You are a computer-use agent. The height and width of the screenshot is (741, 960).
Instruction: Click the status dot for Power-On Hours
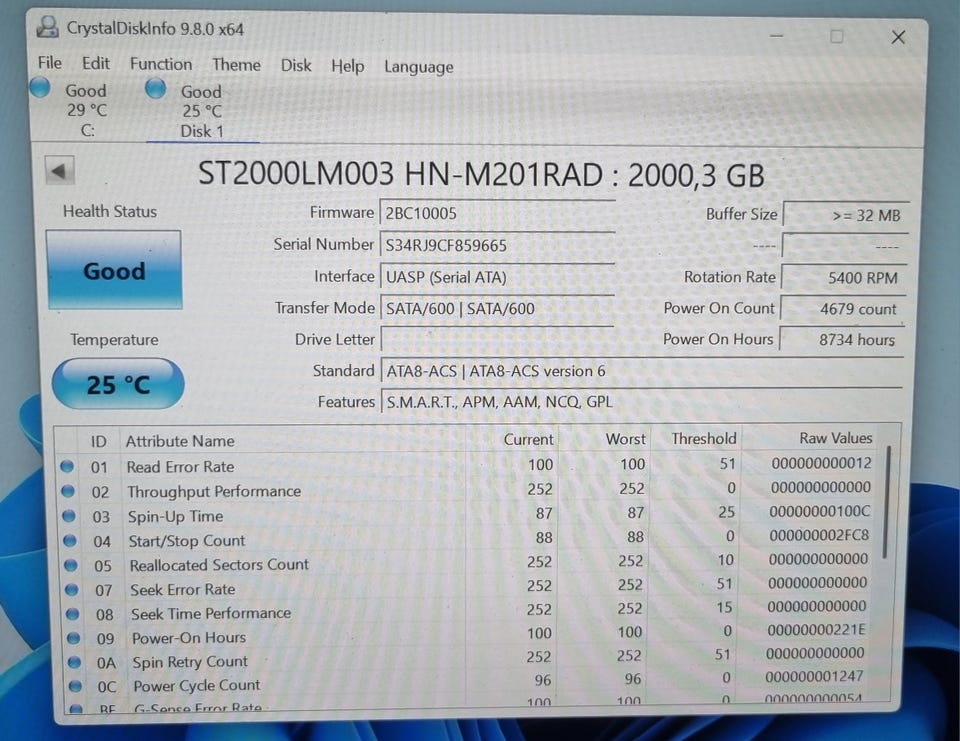73,638
